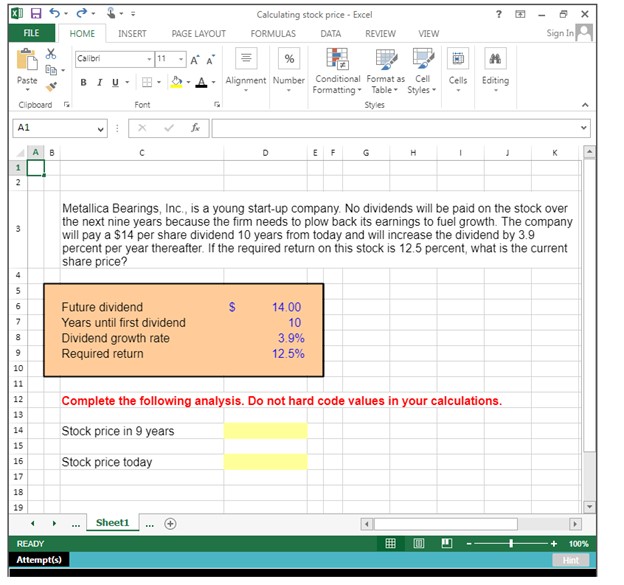
Task: Select the HOME ribbon tab
Action: point(82,33)
